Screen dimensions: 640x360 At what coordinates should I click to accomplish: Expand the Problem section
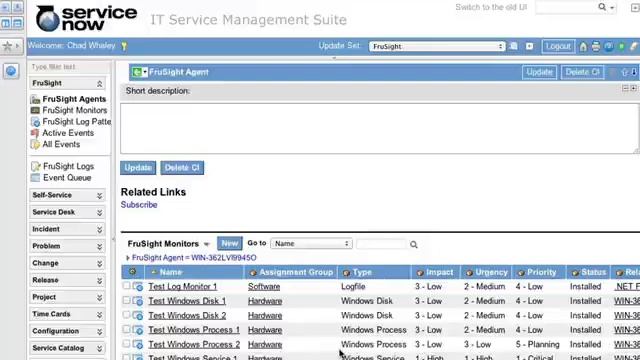pyautogui.click(x=99, y=247)
